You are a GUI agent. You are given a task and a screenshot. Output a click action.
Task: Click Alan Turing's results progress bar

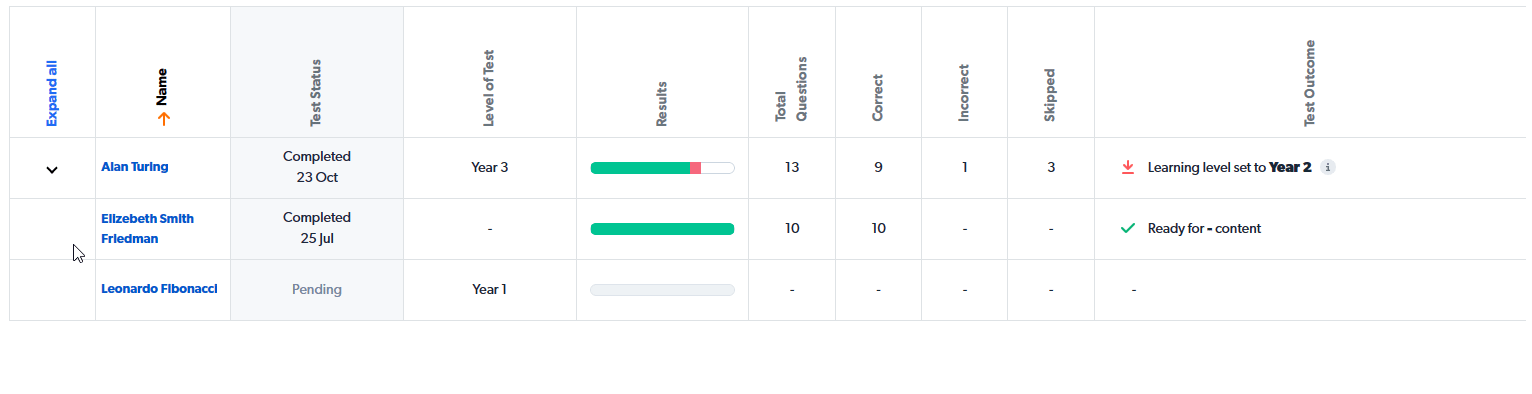662,168
